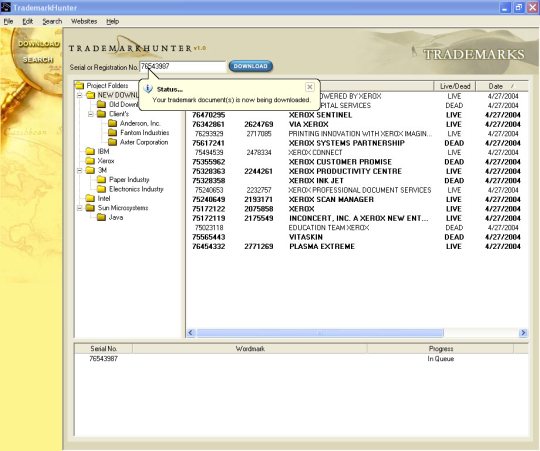540x451 pixels.
Task: Open the Websites menu
Action: pos(84,21)
